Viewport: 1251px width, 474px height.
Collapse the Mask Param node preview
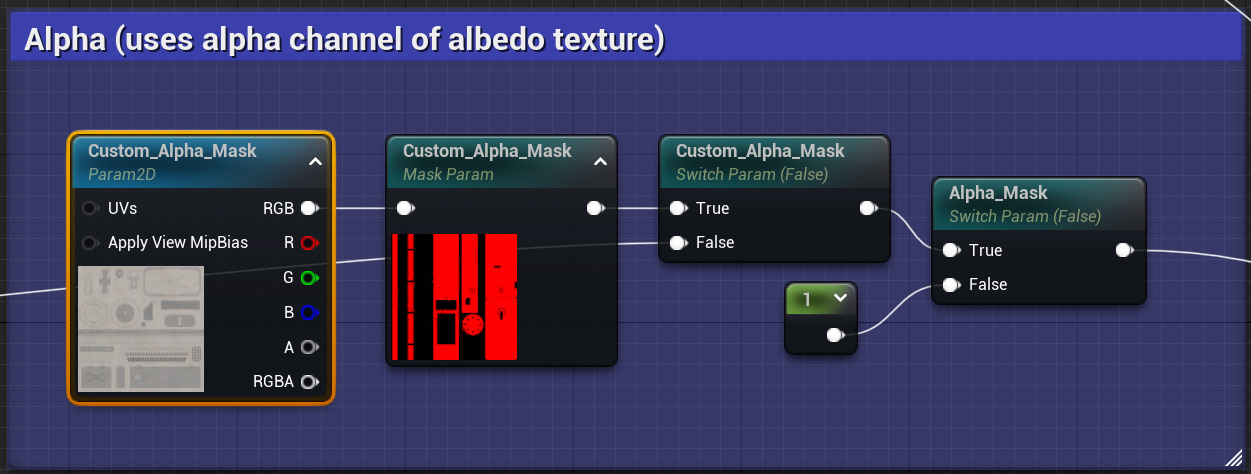[600, 161]
